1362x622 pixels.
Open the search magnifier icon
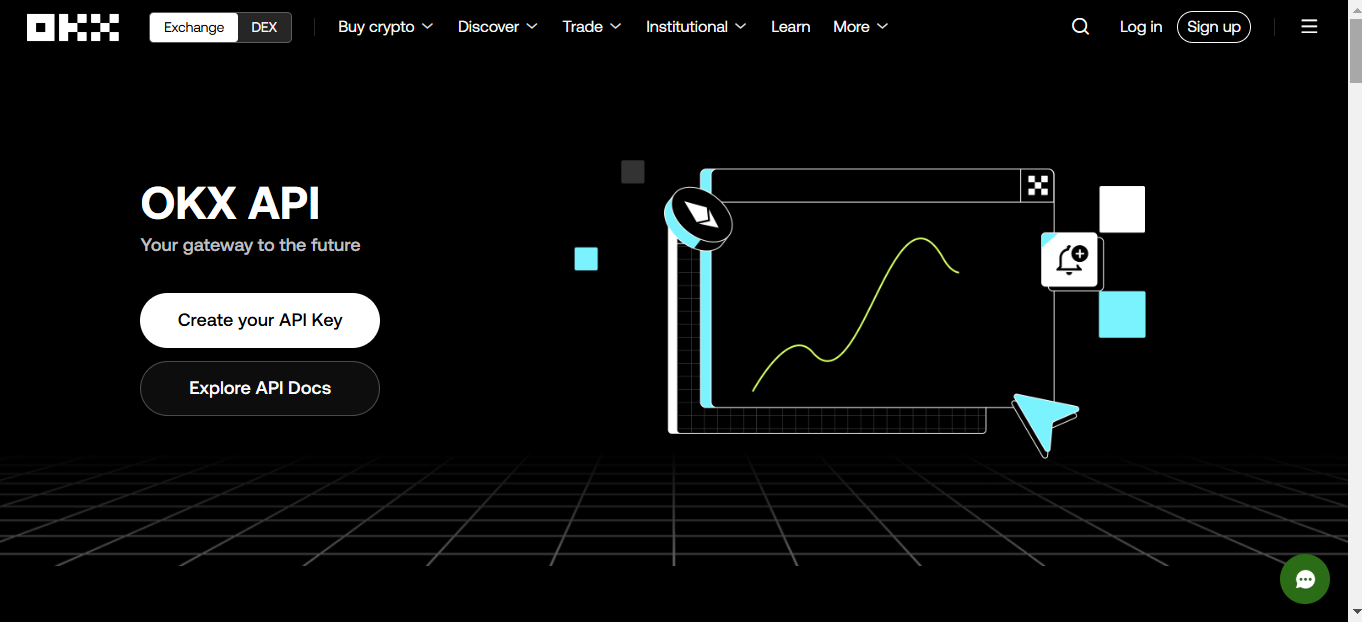(1080, 27)
